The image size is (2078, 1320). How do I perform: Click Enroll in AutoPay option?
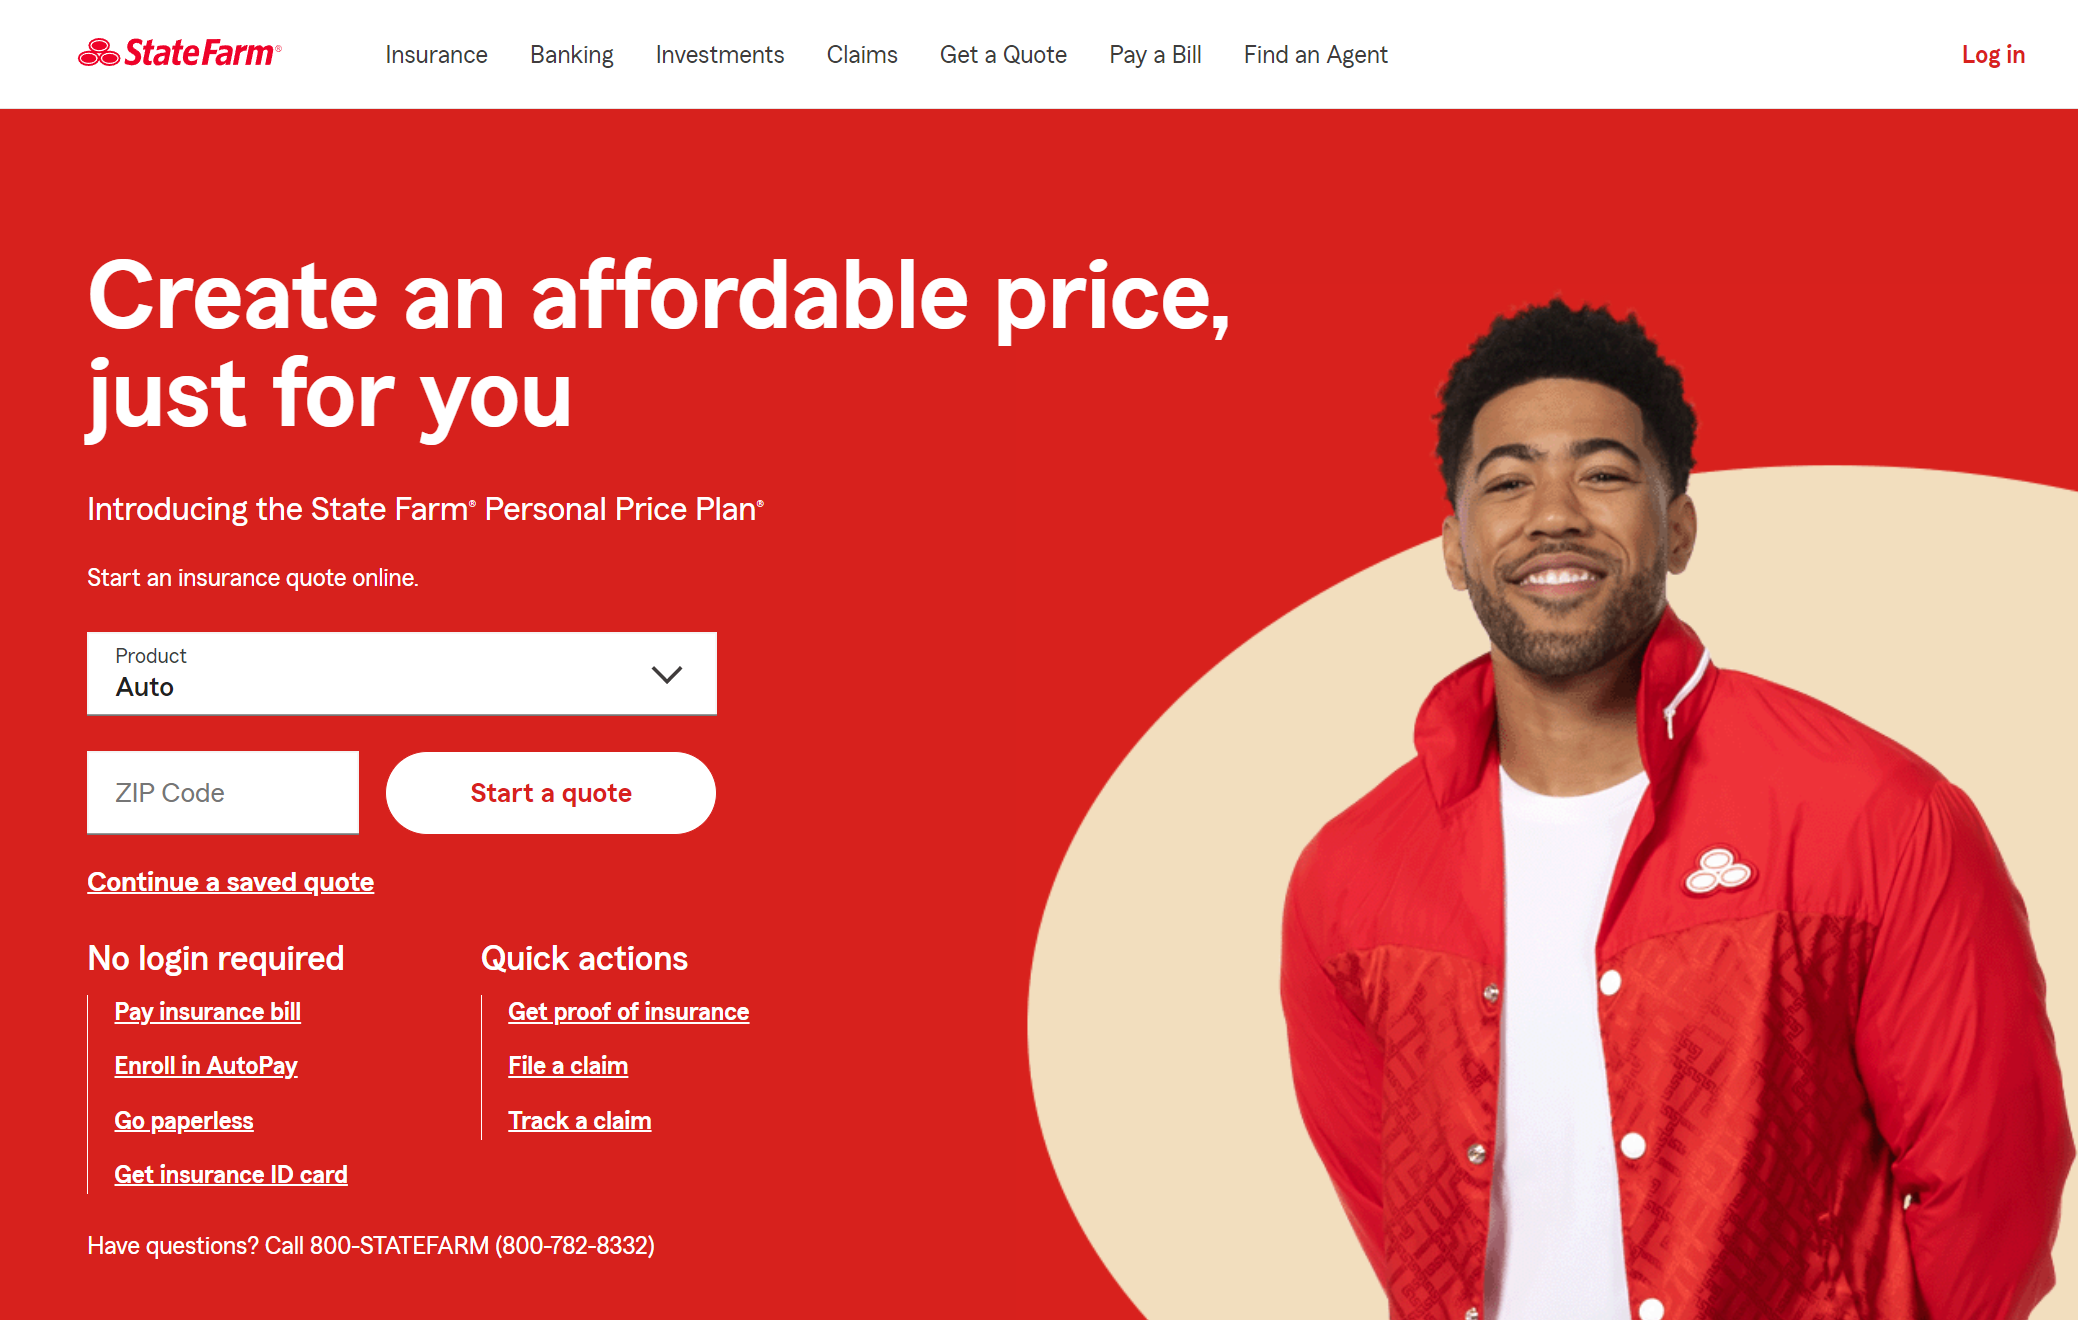point(206,1066)
